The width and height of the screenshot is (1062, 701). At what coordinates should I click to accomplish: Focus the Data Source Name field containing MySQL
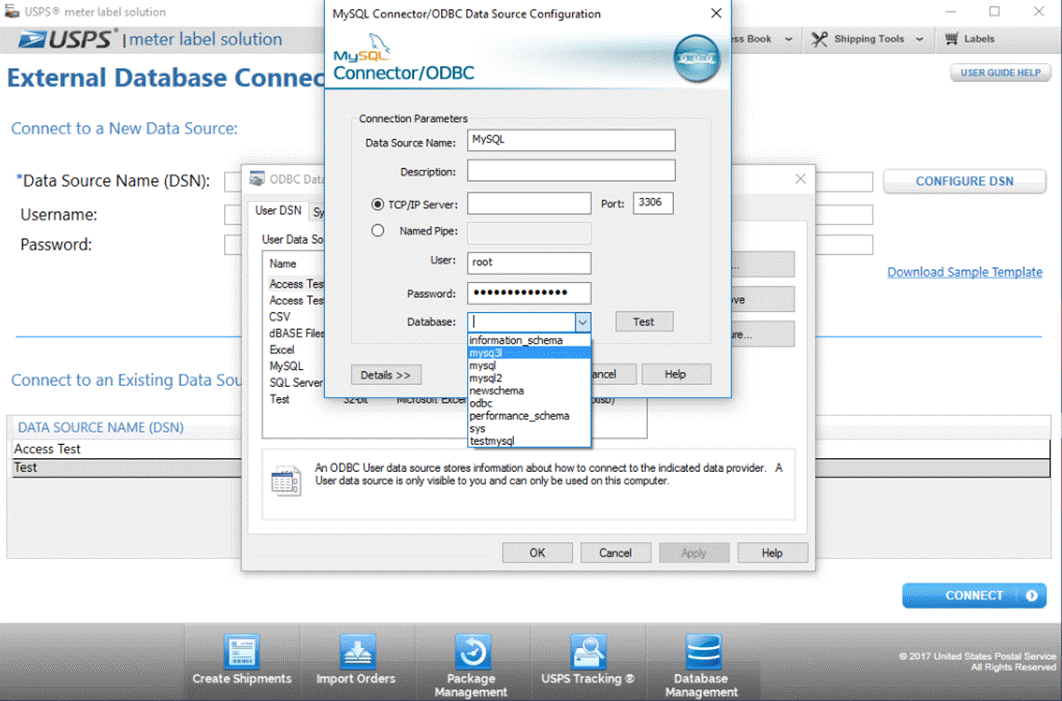click(x=571, y=140)
